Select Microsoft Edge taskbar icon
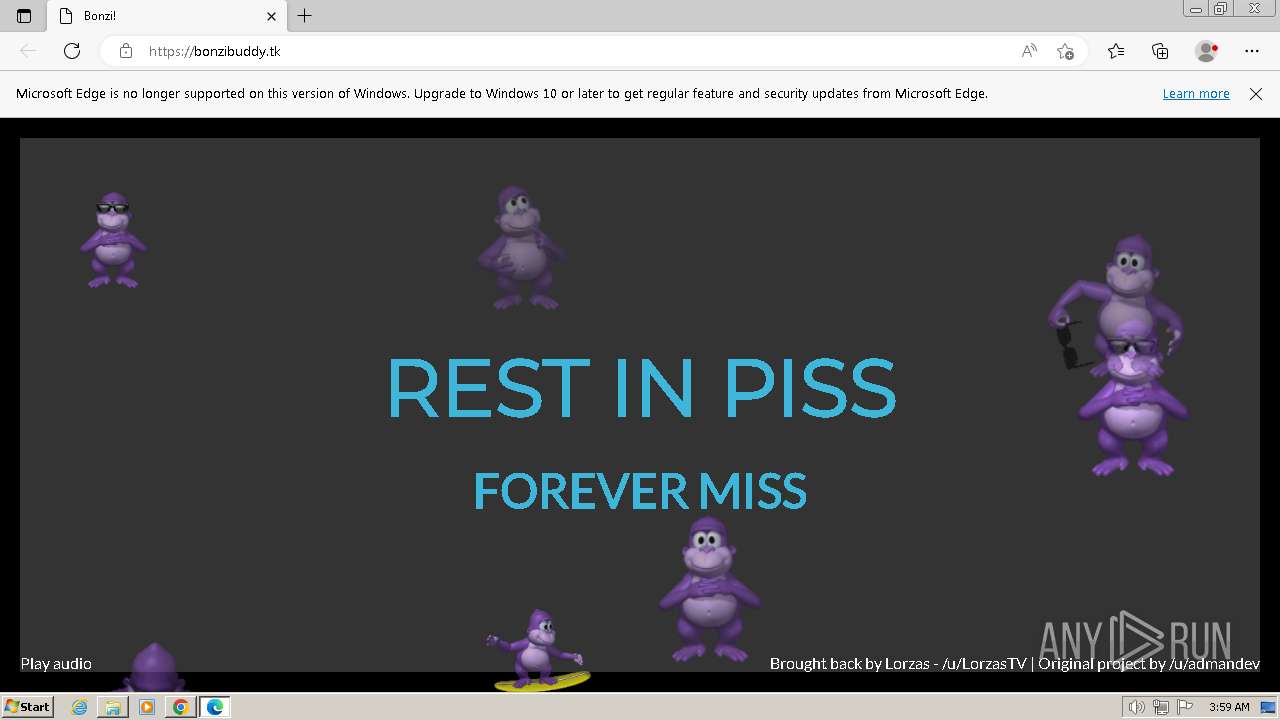 click(x=215, y=707)
